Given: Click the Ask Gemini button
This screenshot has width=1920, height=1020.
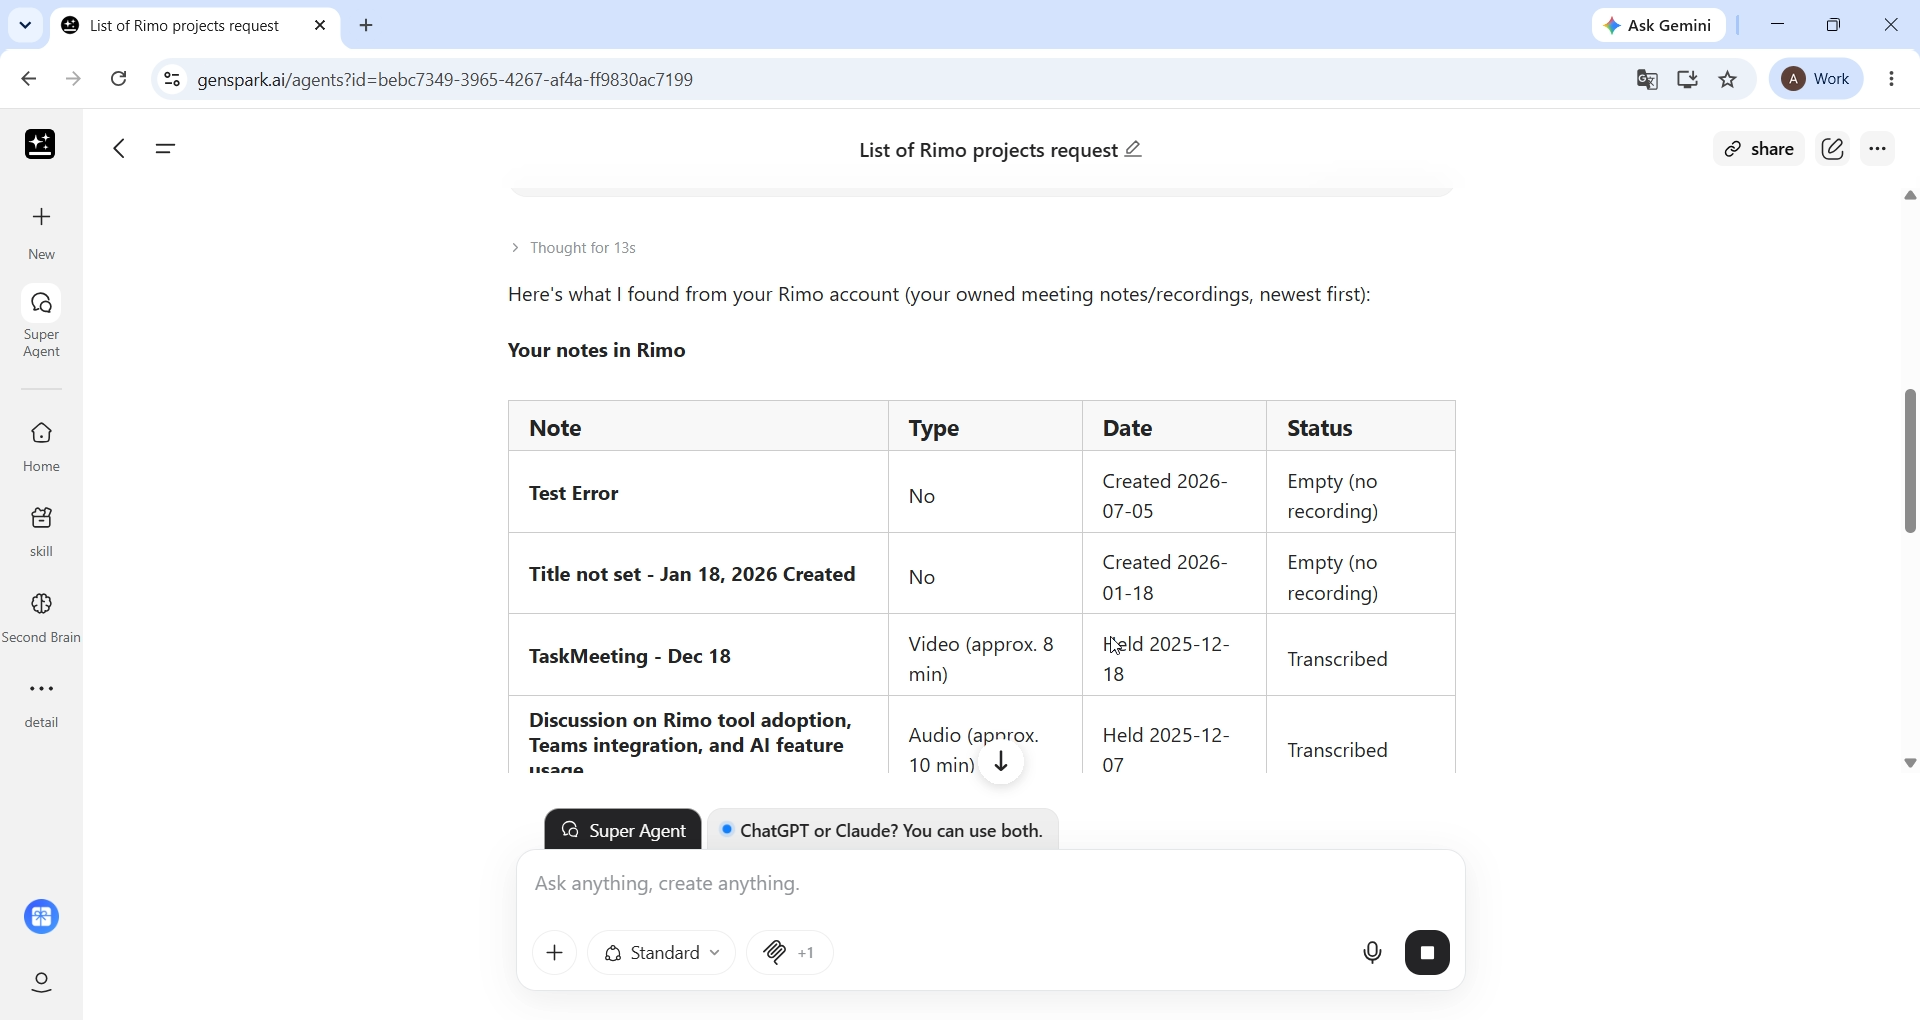Looking at the screenshot, I should [1659, 26].
